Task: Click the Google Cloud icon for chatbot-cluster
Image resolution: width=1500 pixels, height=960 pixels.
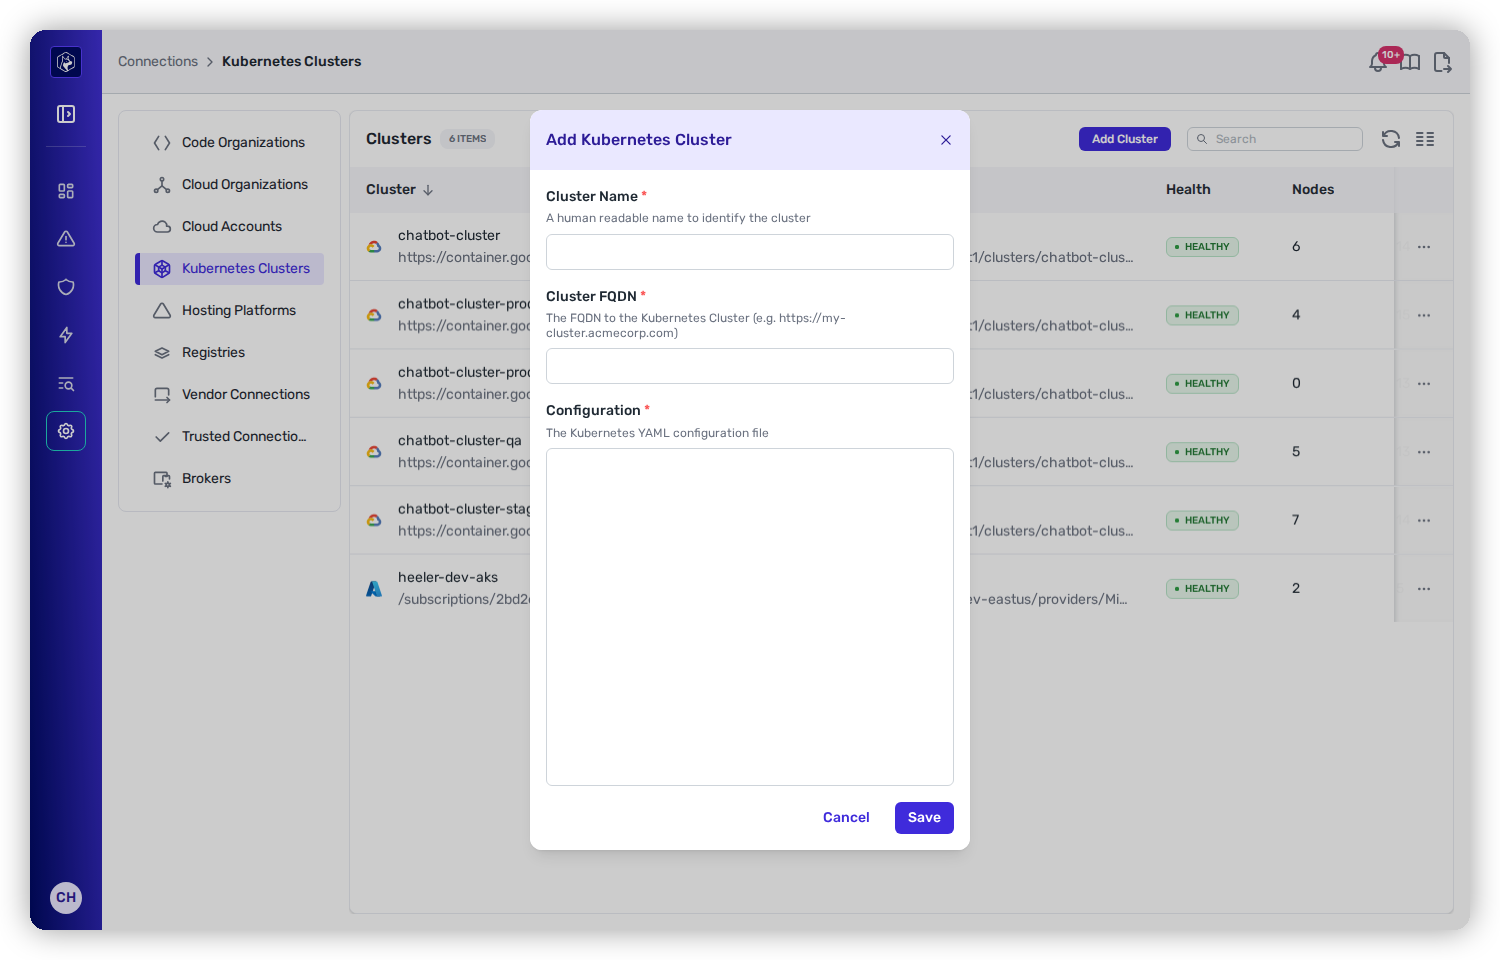Action: pyautogui.click(x=374, y=247)
